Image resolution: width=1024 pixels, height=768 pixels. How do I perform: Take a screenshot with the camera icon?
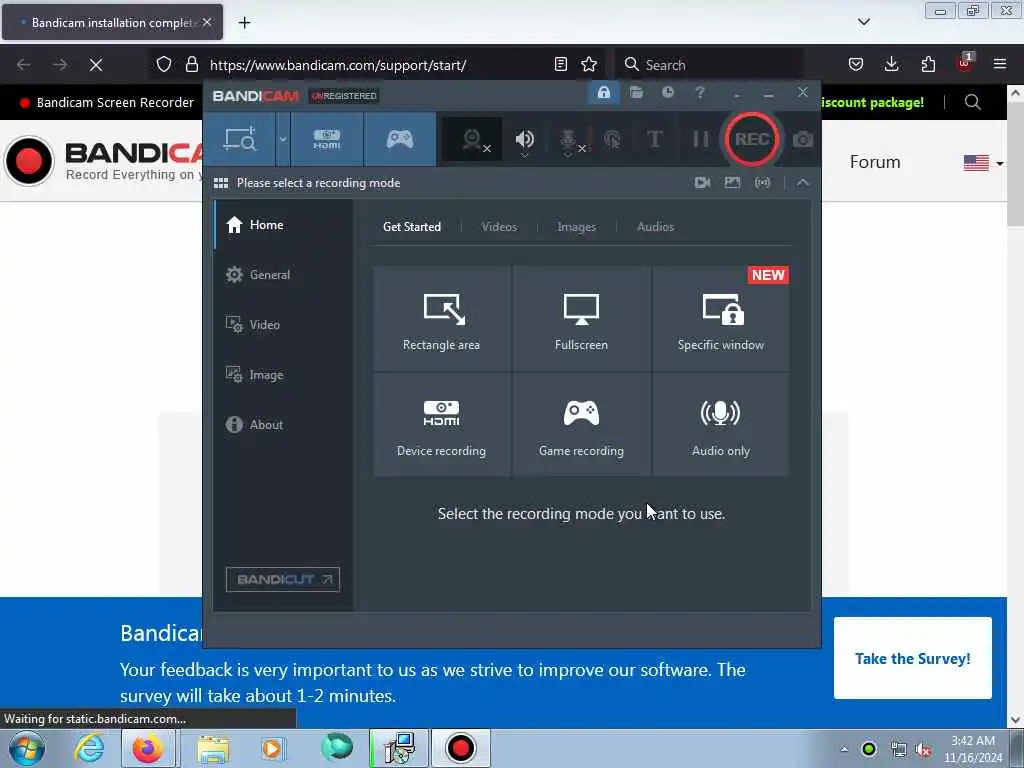tap(803, 139)
